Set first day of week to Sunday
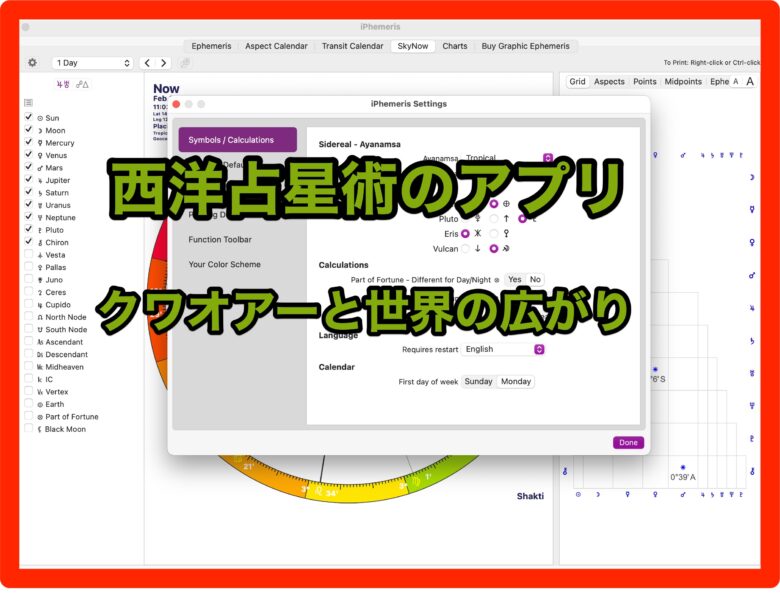Screen dimensions: 780x601 pyautogui.click(x=478, y=382)
